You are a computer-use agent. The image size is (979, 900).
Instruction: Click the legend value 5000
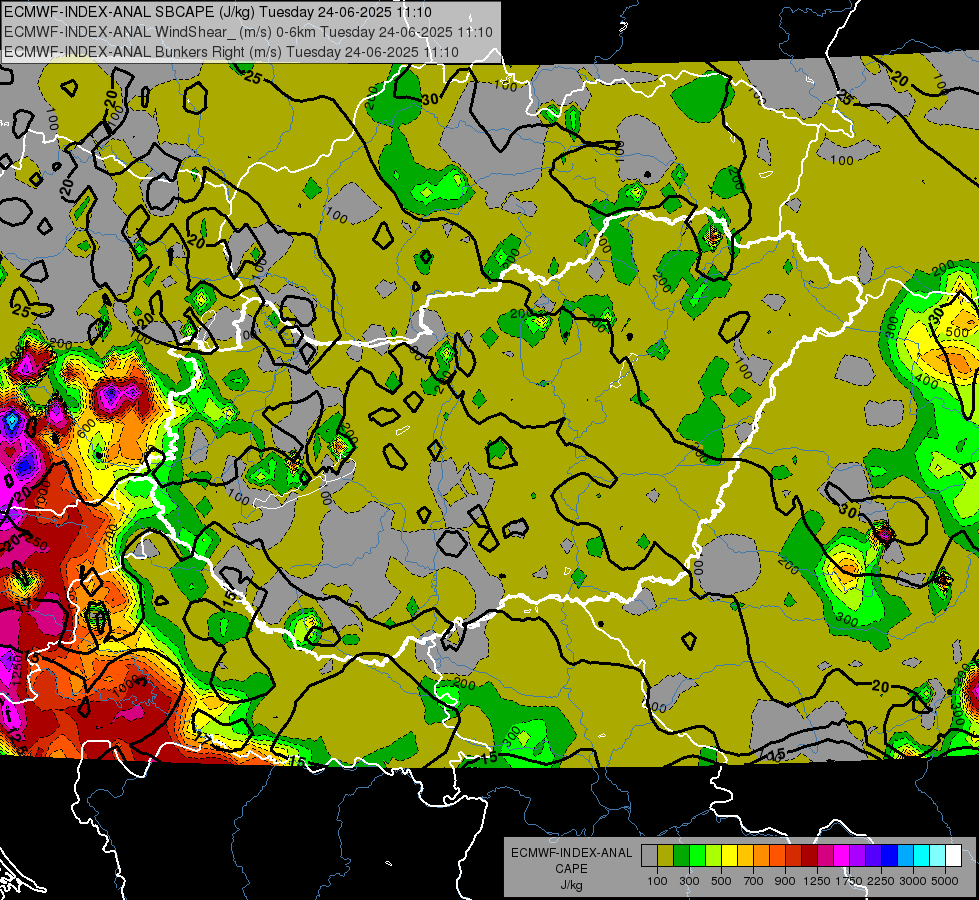945,881
